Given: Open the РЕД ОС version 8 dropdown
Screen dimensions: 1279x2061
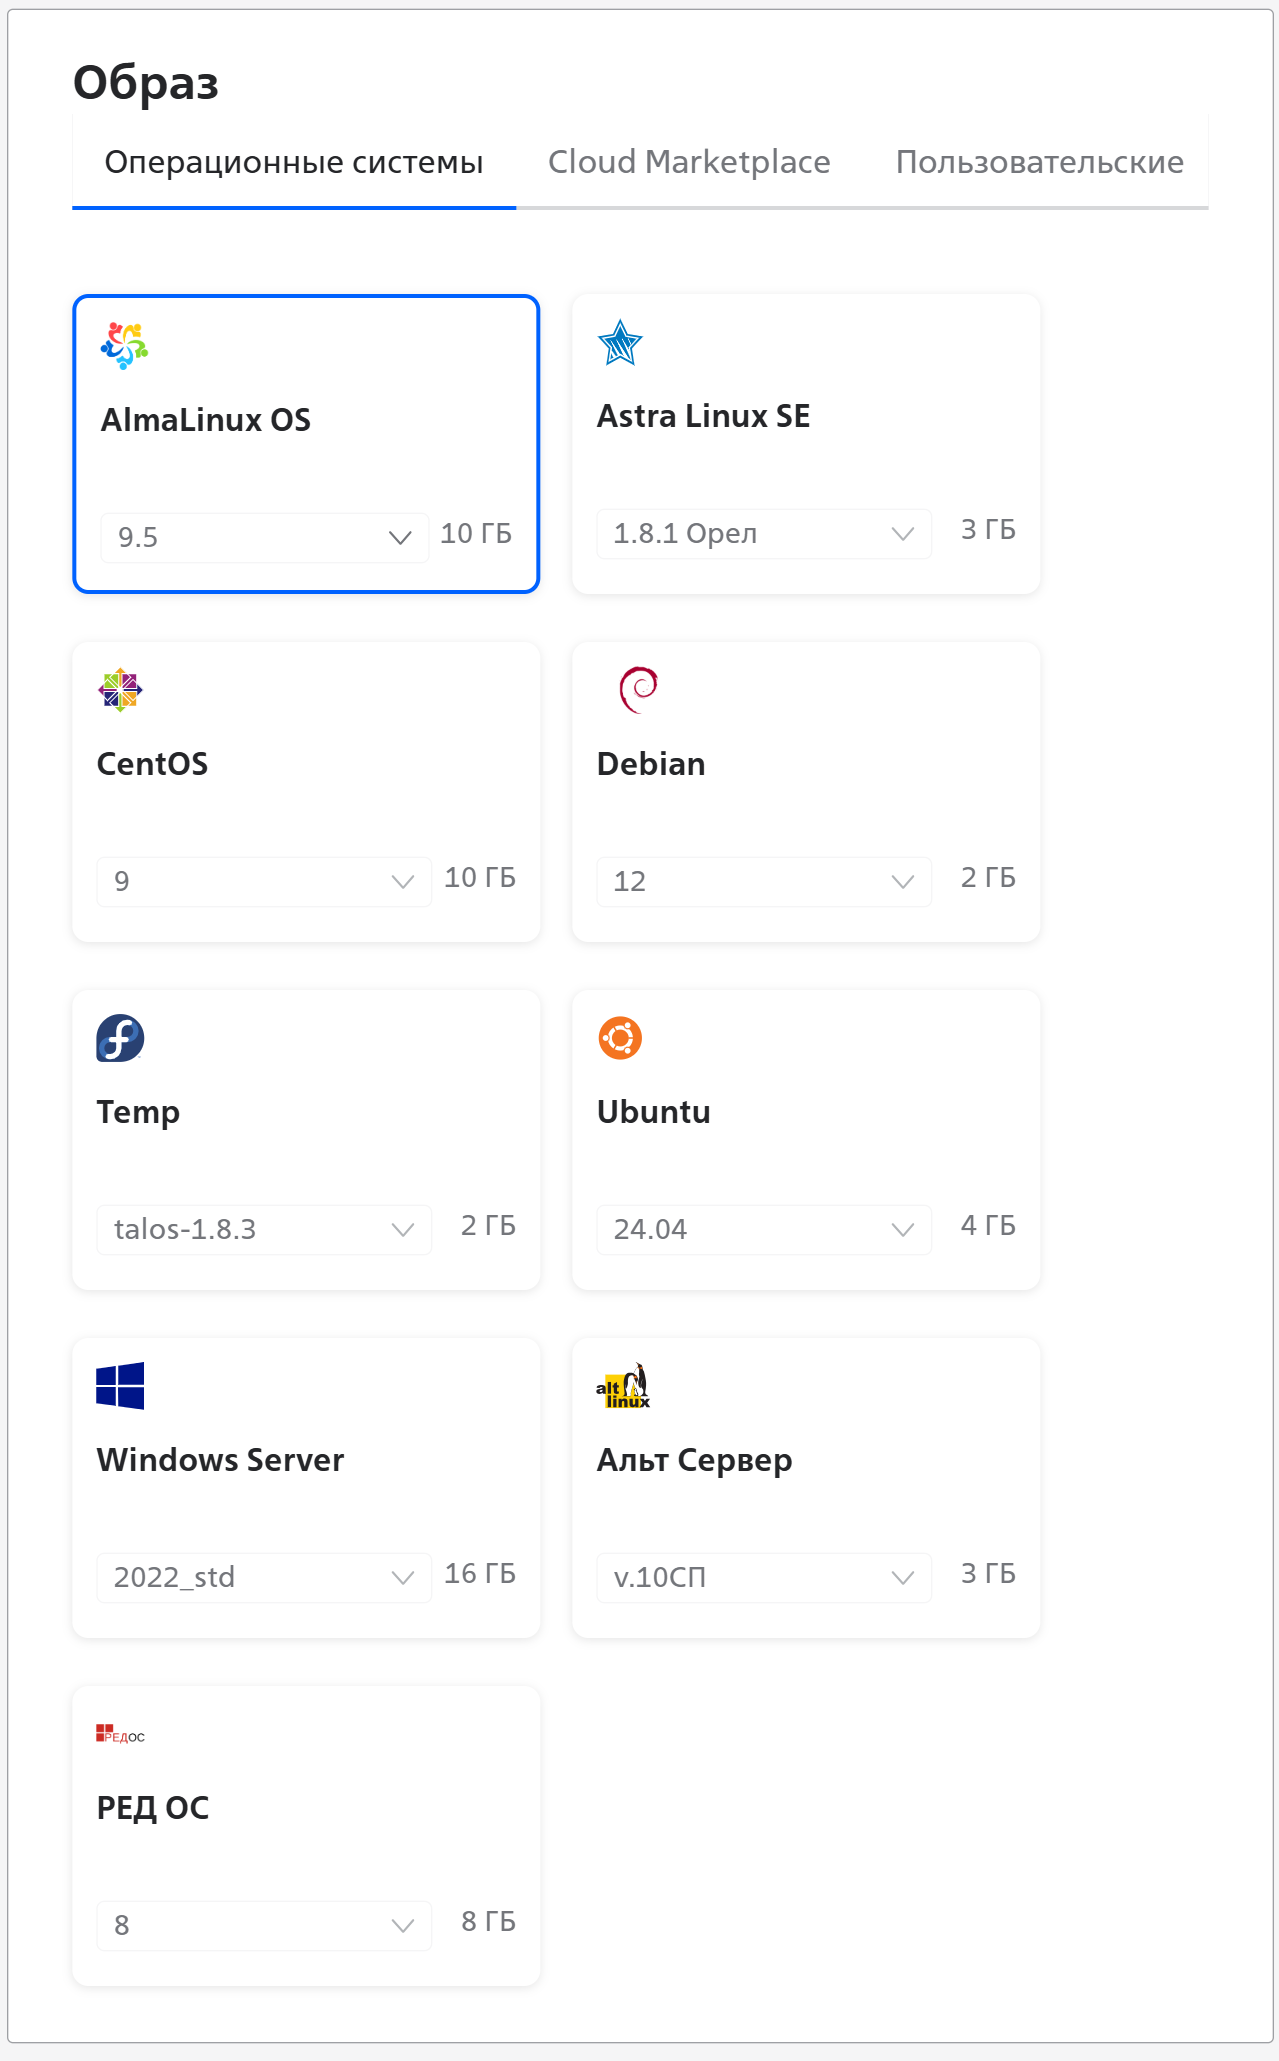Looking at the screenshot, I should (264, 1926).
